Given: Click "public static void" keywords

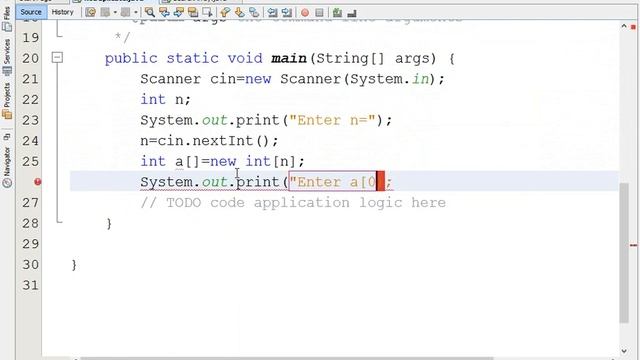Looking at the screenshot, I should click(183, 58).
